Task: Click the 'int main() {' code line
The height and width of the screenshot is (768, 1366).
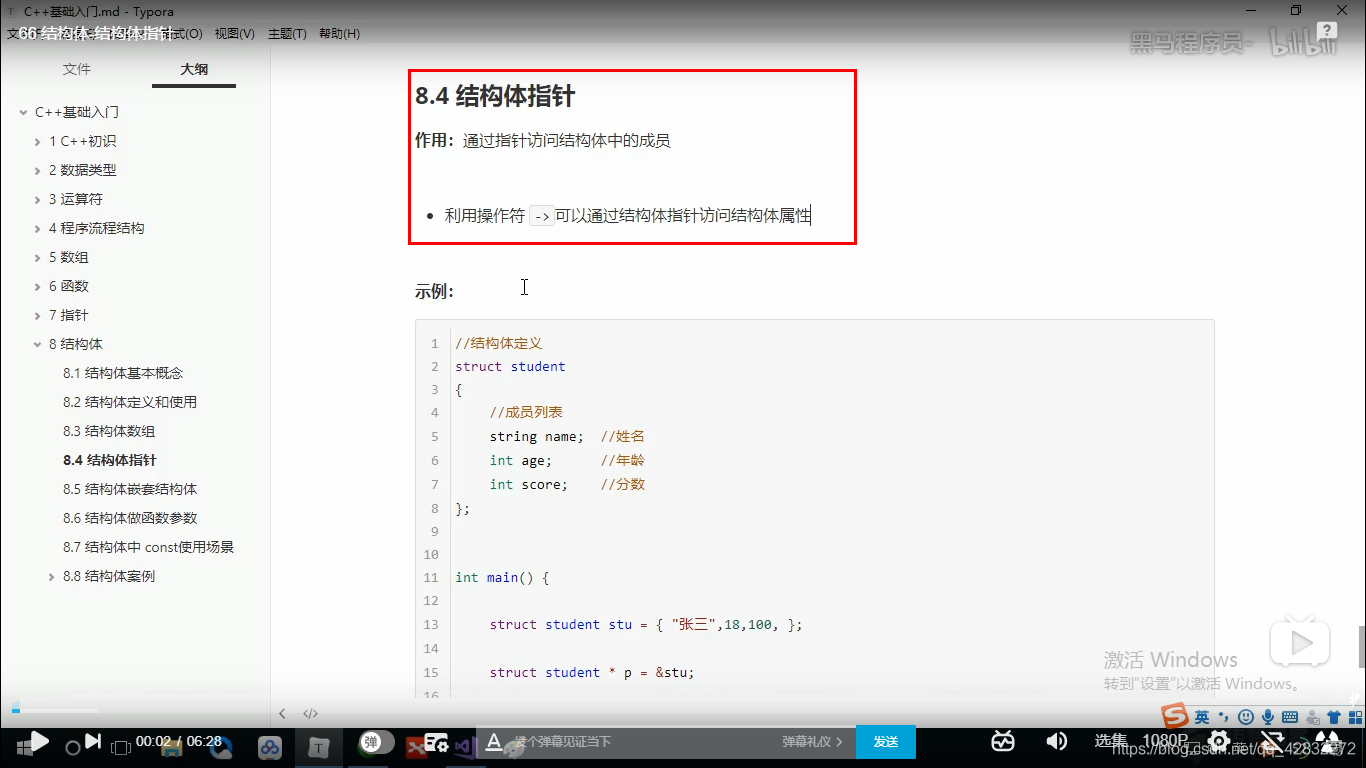Action: point(502,577)
